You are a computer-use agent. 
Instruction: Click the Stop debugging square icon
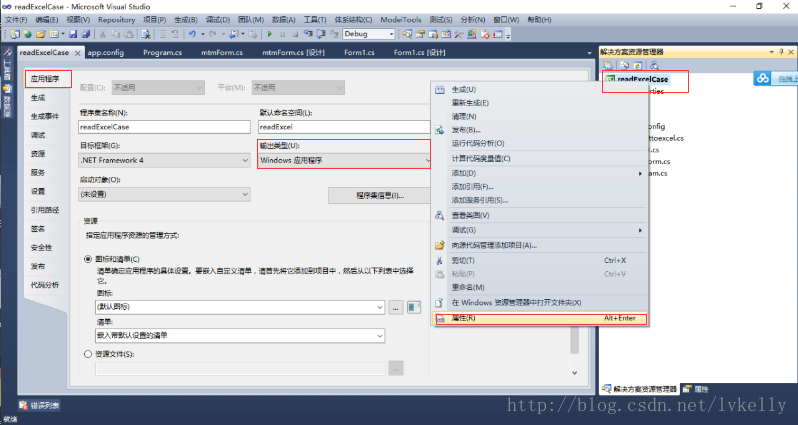[295, 34]
